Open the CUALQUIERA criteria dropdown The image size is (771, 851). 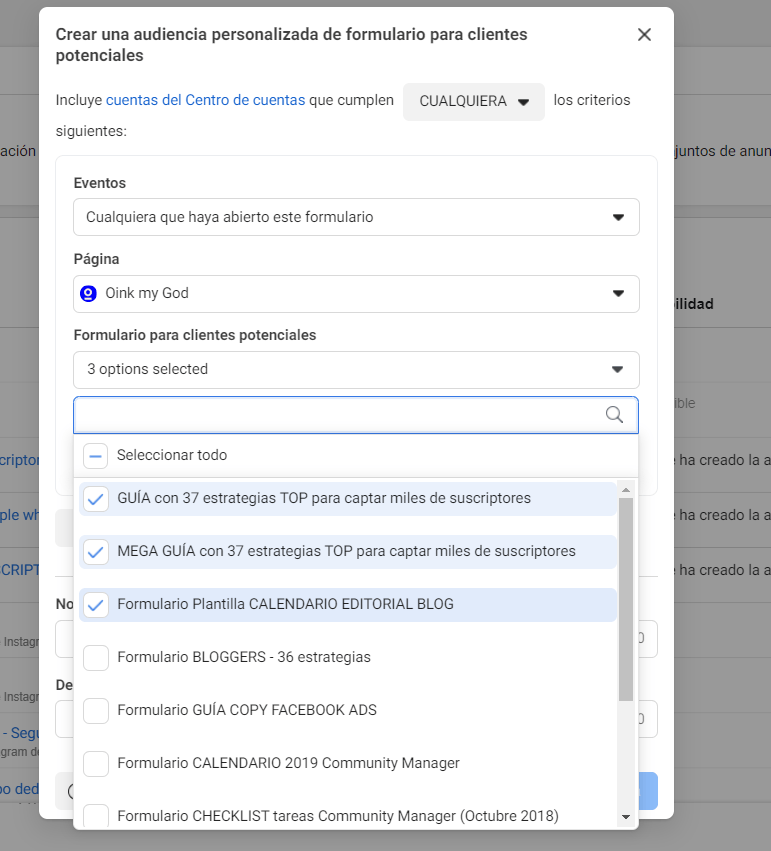point(473,101)
